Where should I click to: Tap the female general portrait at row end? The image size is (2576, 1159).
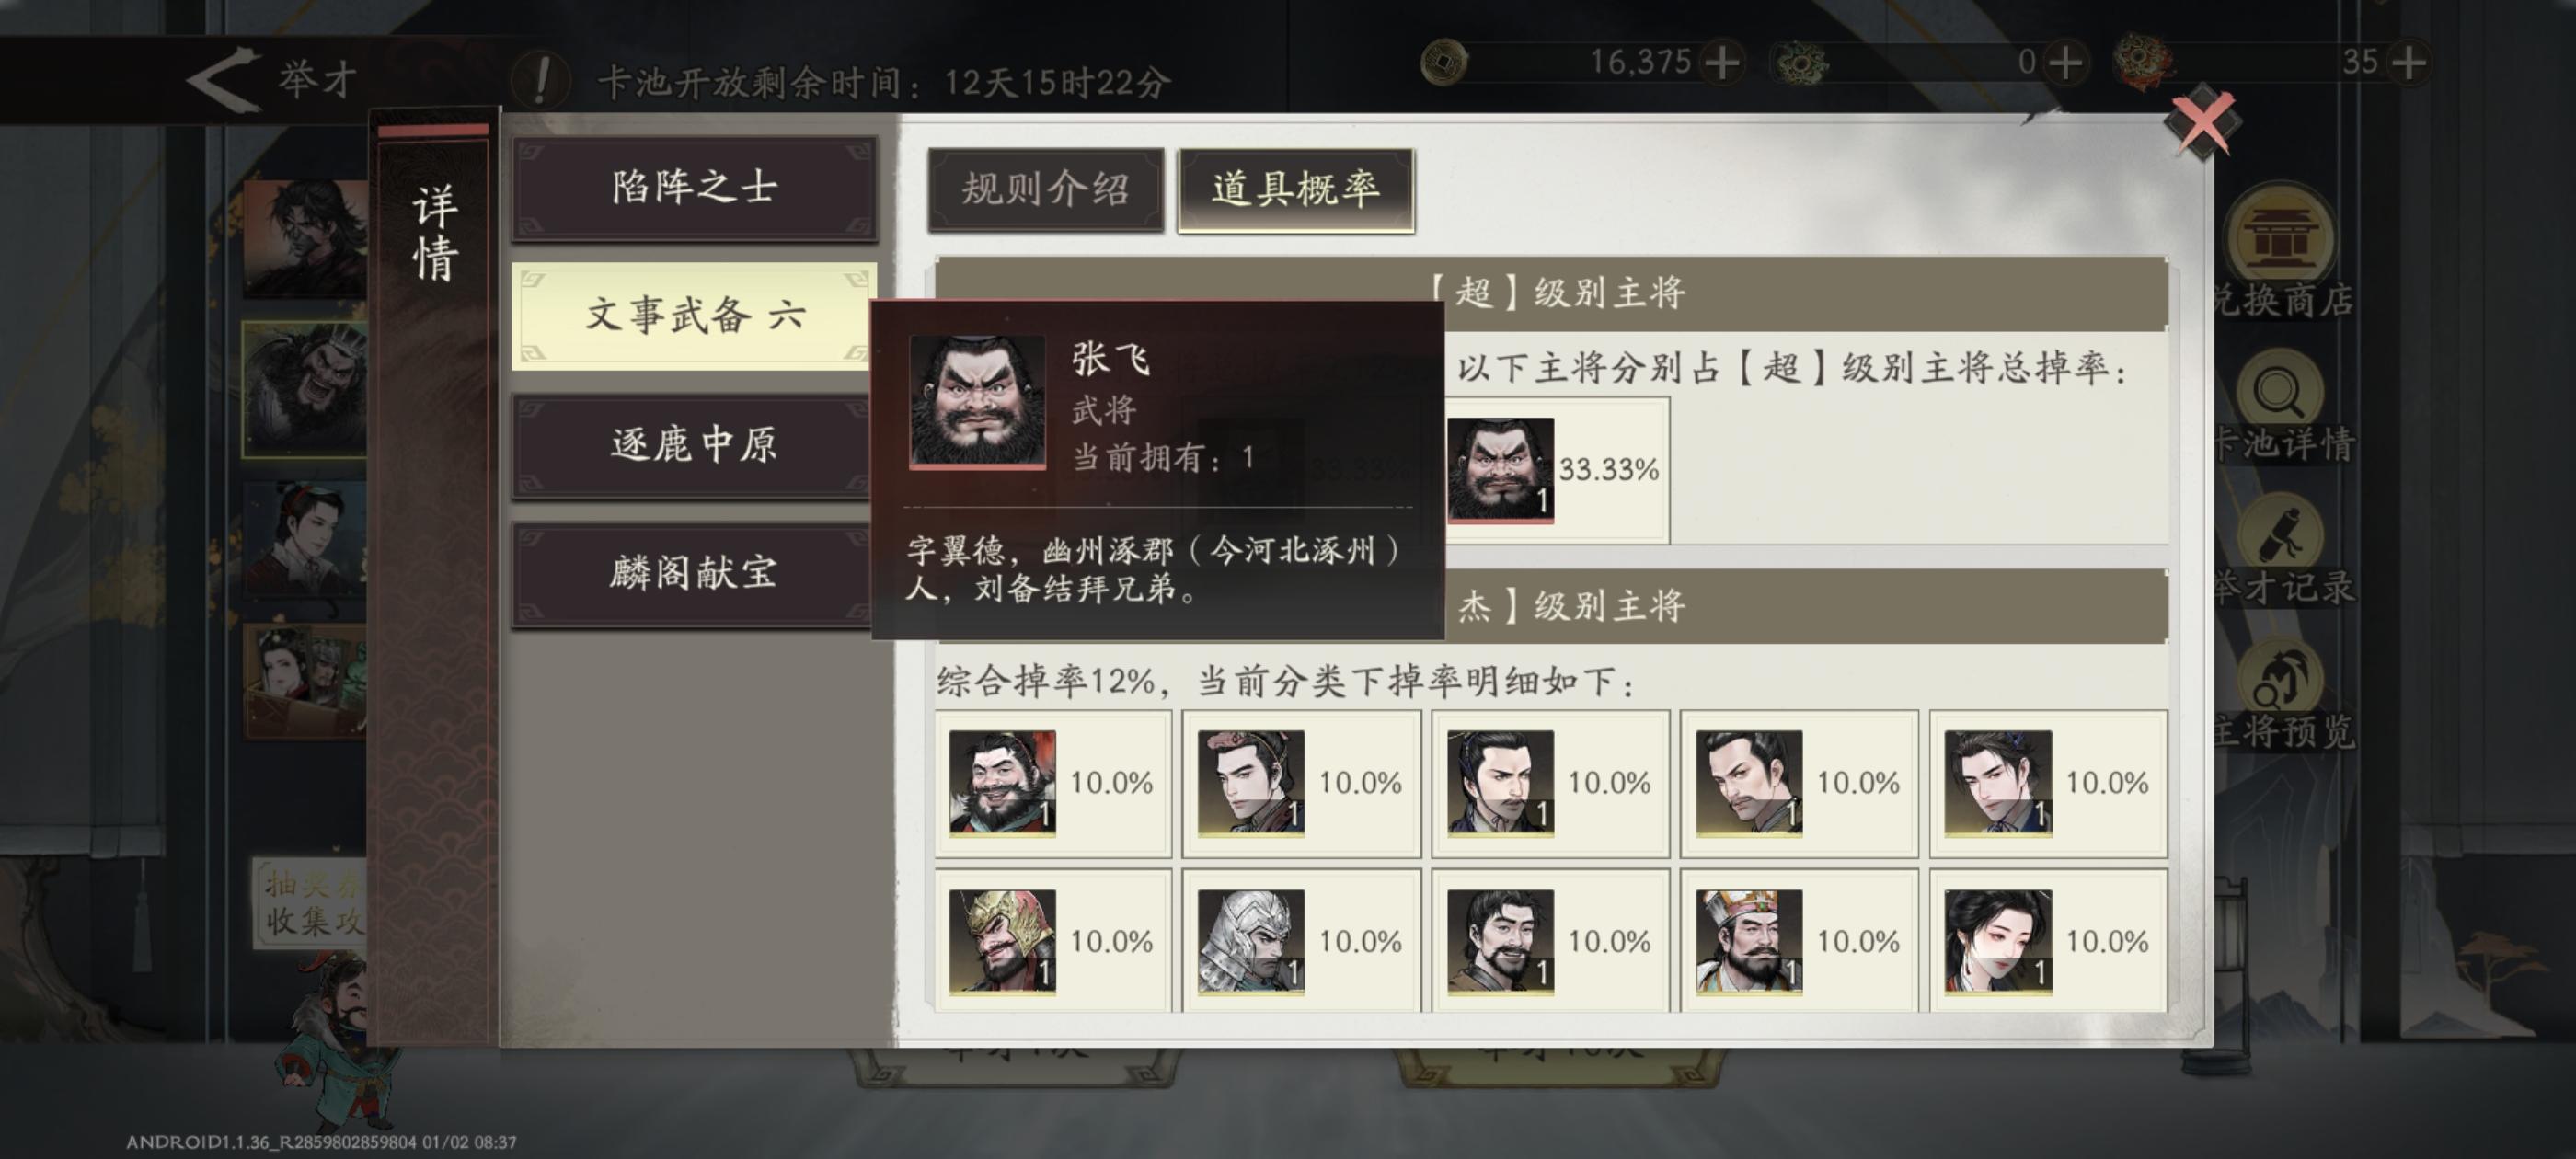click(1998, 942)
